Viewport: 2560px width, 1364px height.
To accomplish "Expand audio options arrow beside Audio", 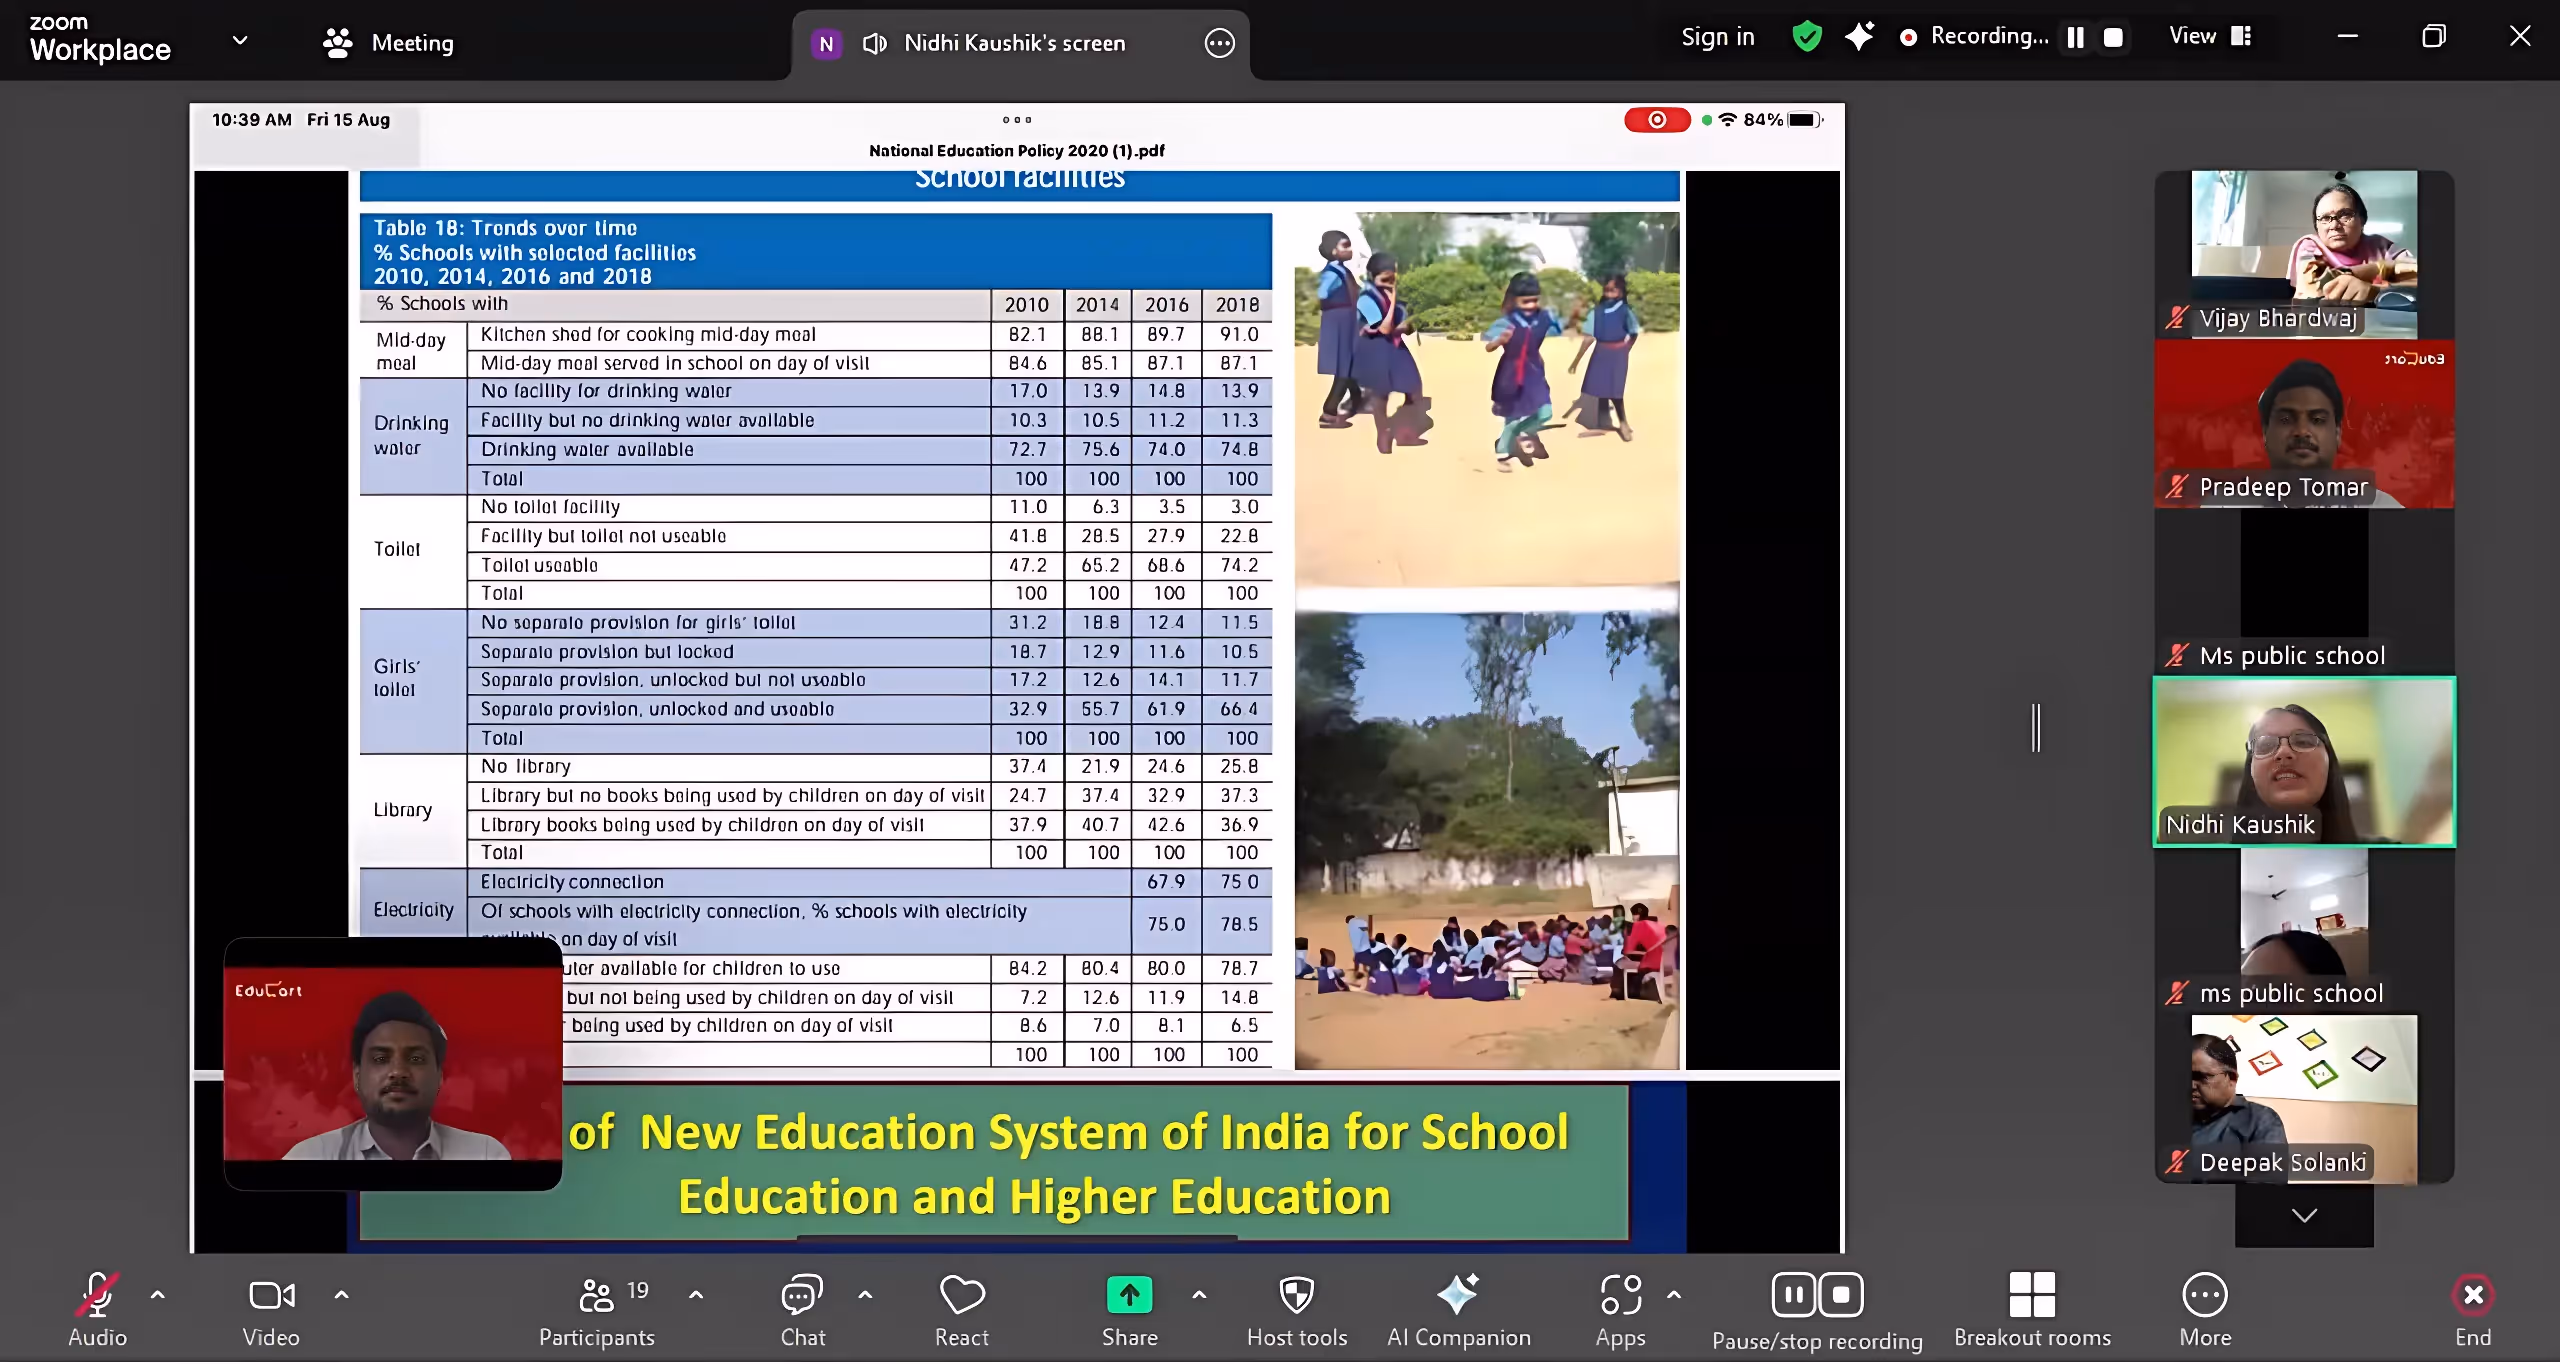I will tap(157, 1295).
